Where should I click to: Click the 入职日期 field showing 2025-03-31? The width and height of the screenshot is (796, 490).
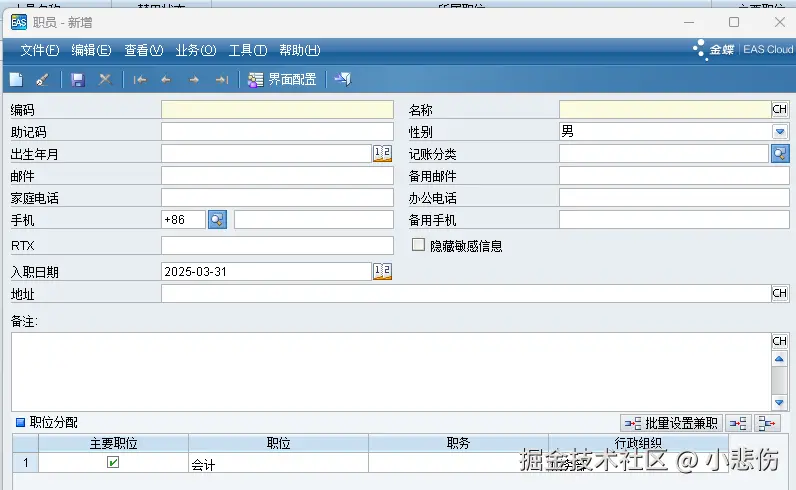click(x=267, y=272)
